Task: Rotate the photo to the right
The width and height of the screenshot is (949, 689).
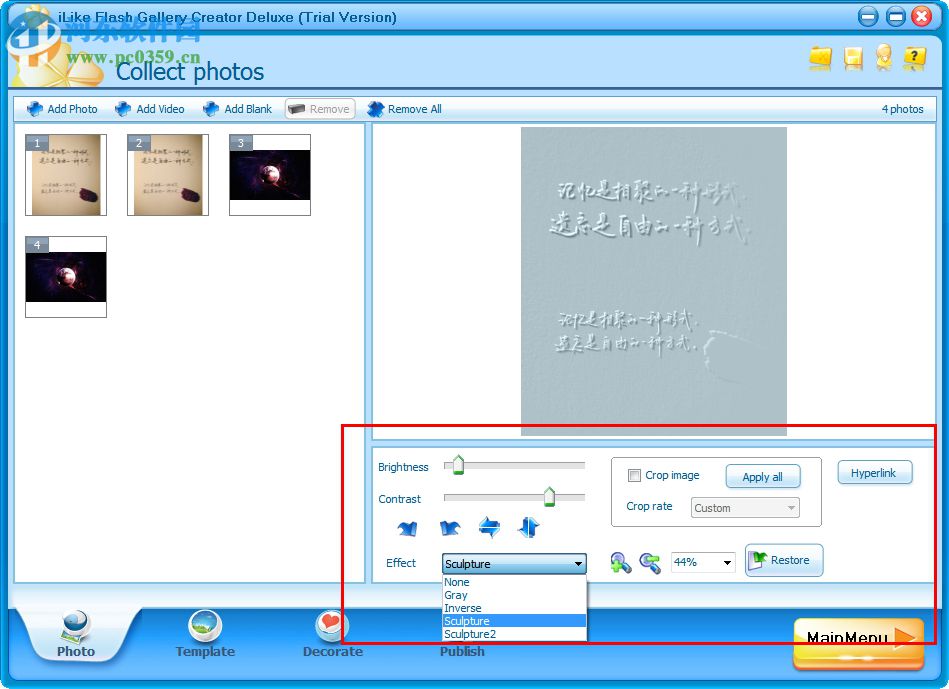Action: point(449,527)
